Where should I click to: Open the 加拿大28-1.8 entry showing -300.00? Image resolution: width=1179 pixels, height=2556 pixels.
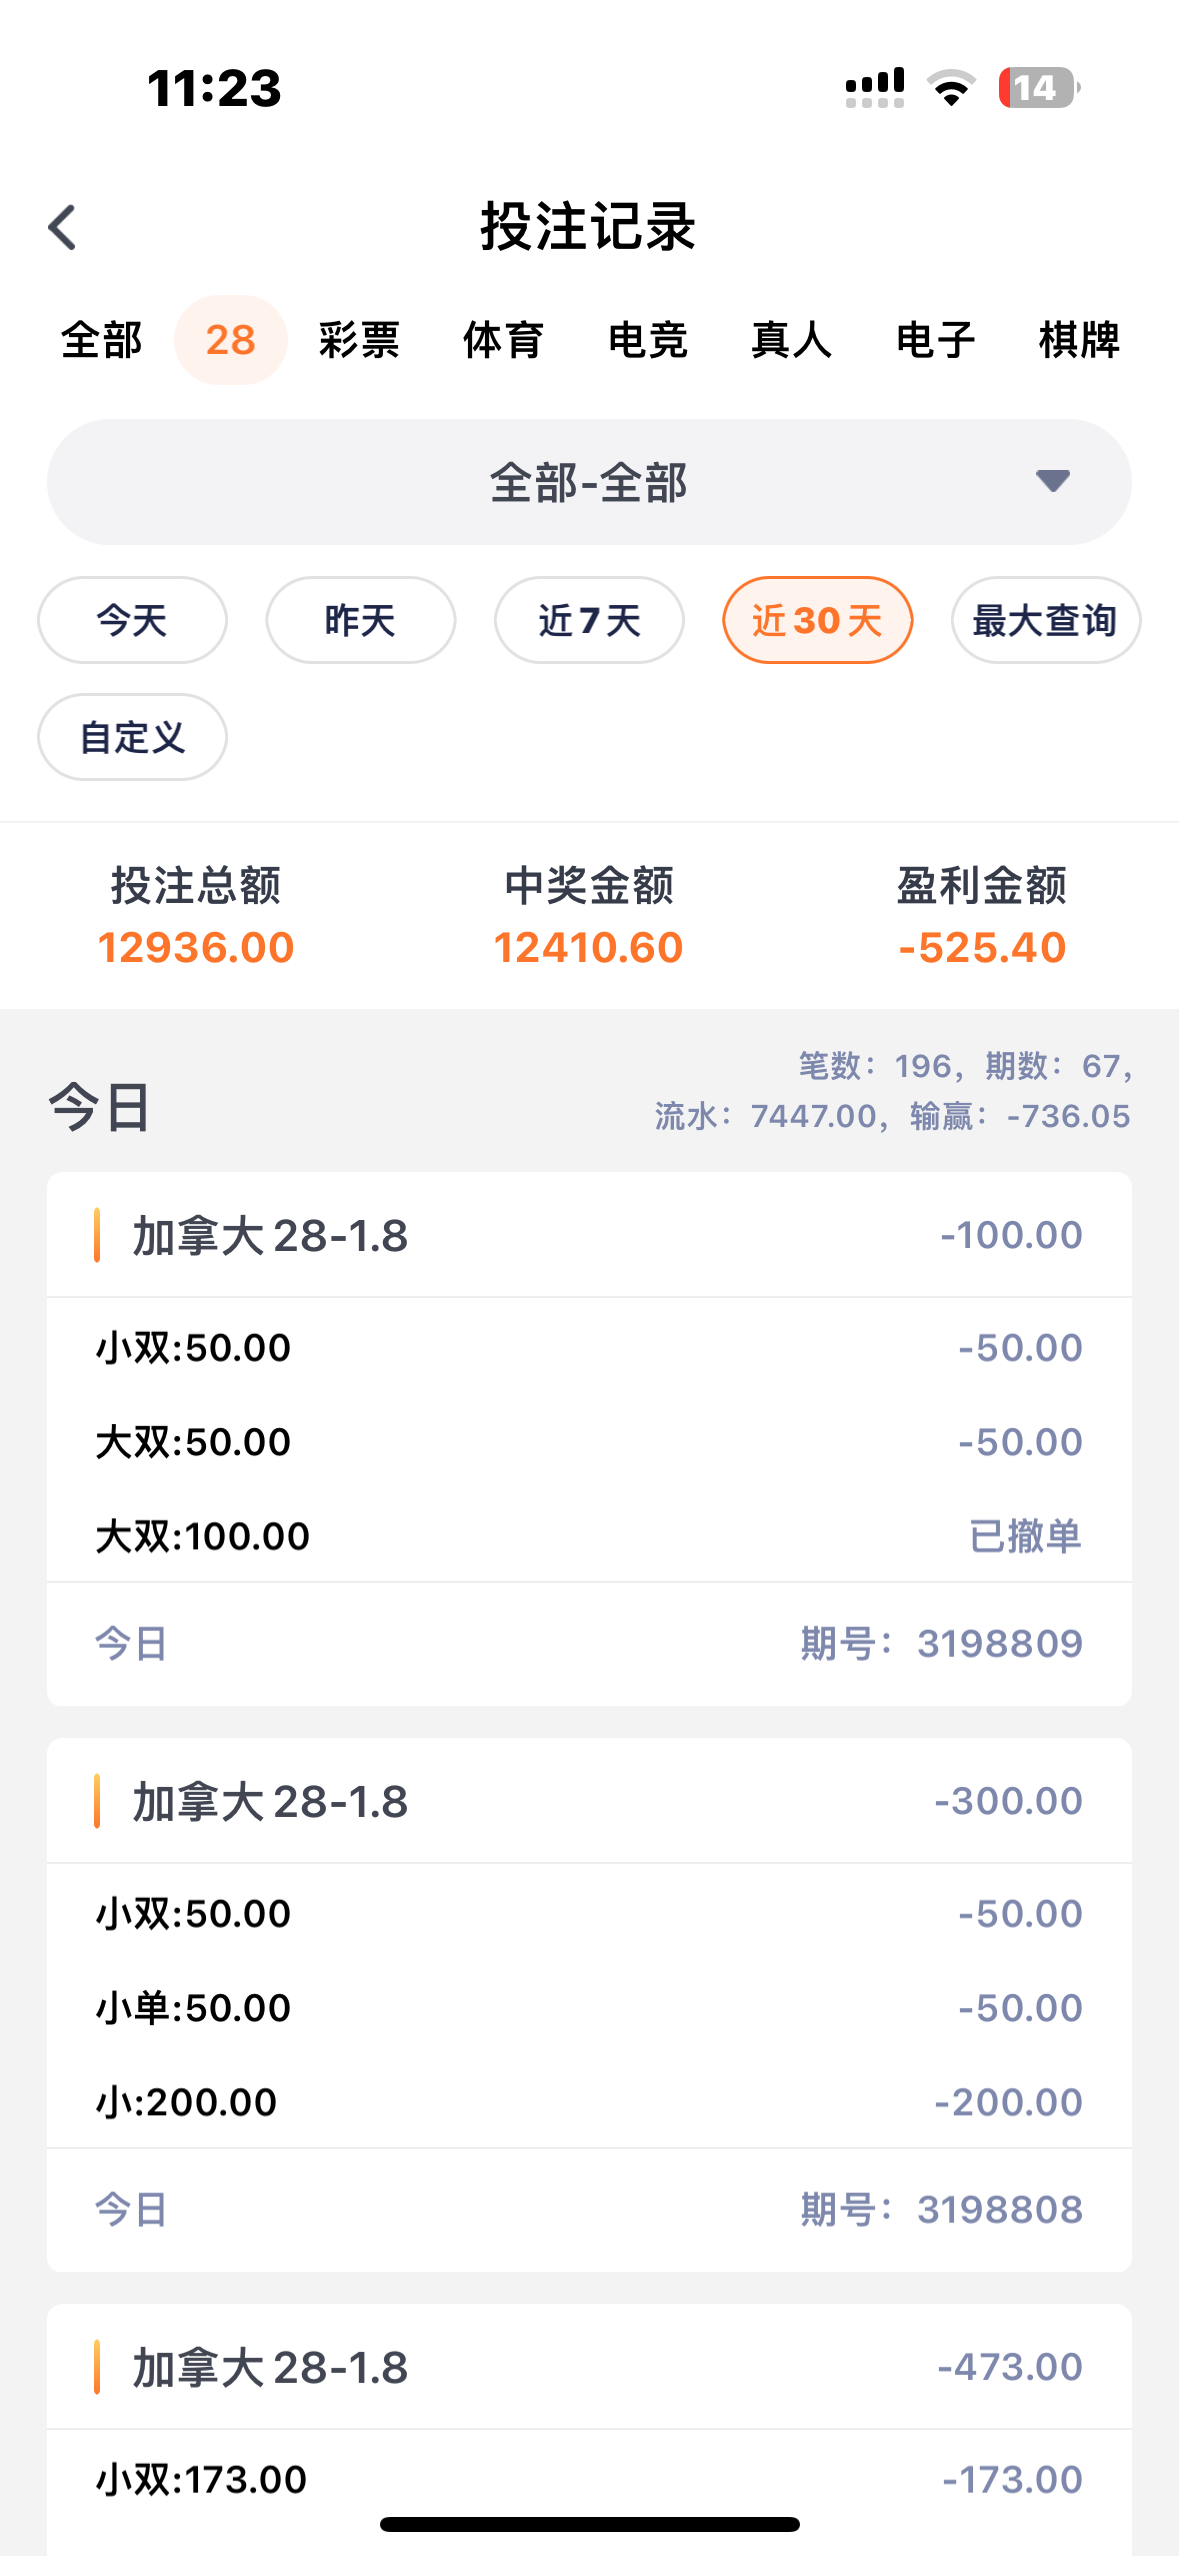[x=589, y=1801]
